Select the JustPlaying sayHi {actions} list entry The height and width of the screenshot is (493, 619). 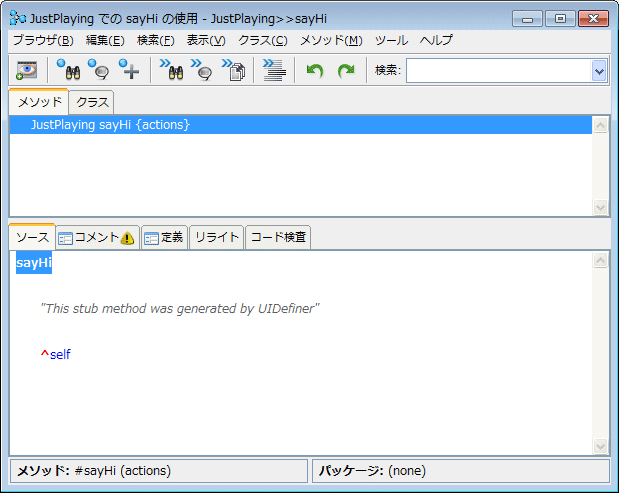(110, 125)
